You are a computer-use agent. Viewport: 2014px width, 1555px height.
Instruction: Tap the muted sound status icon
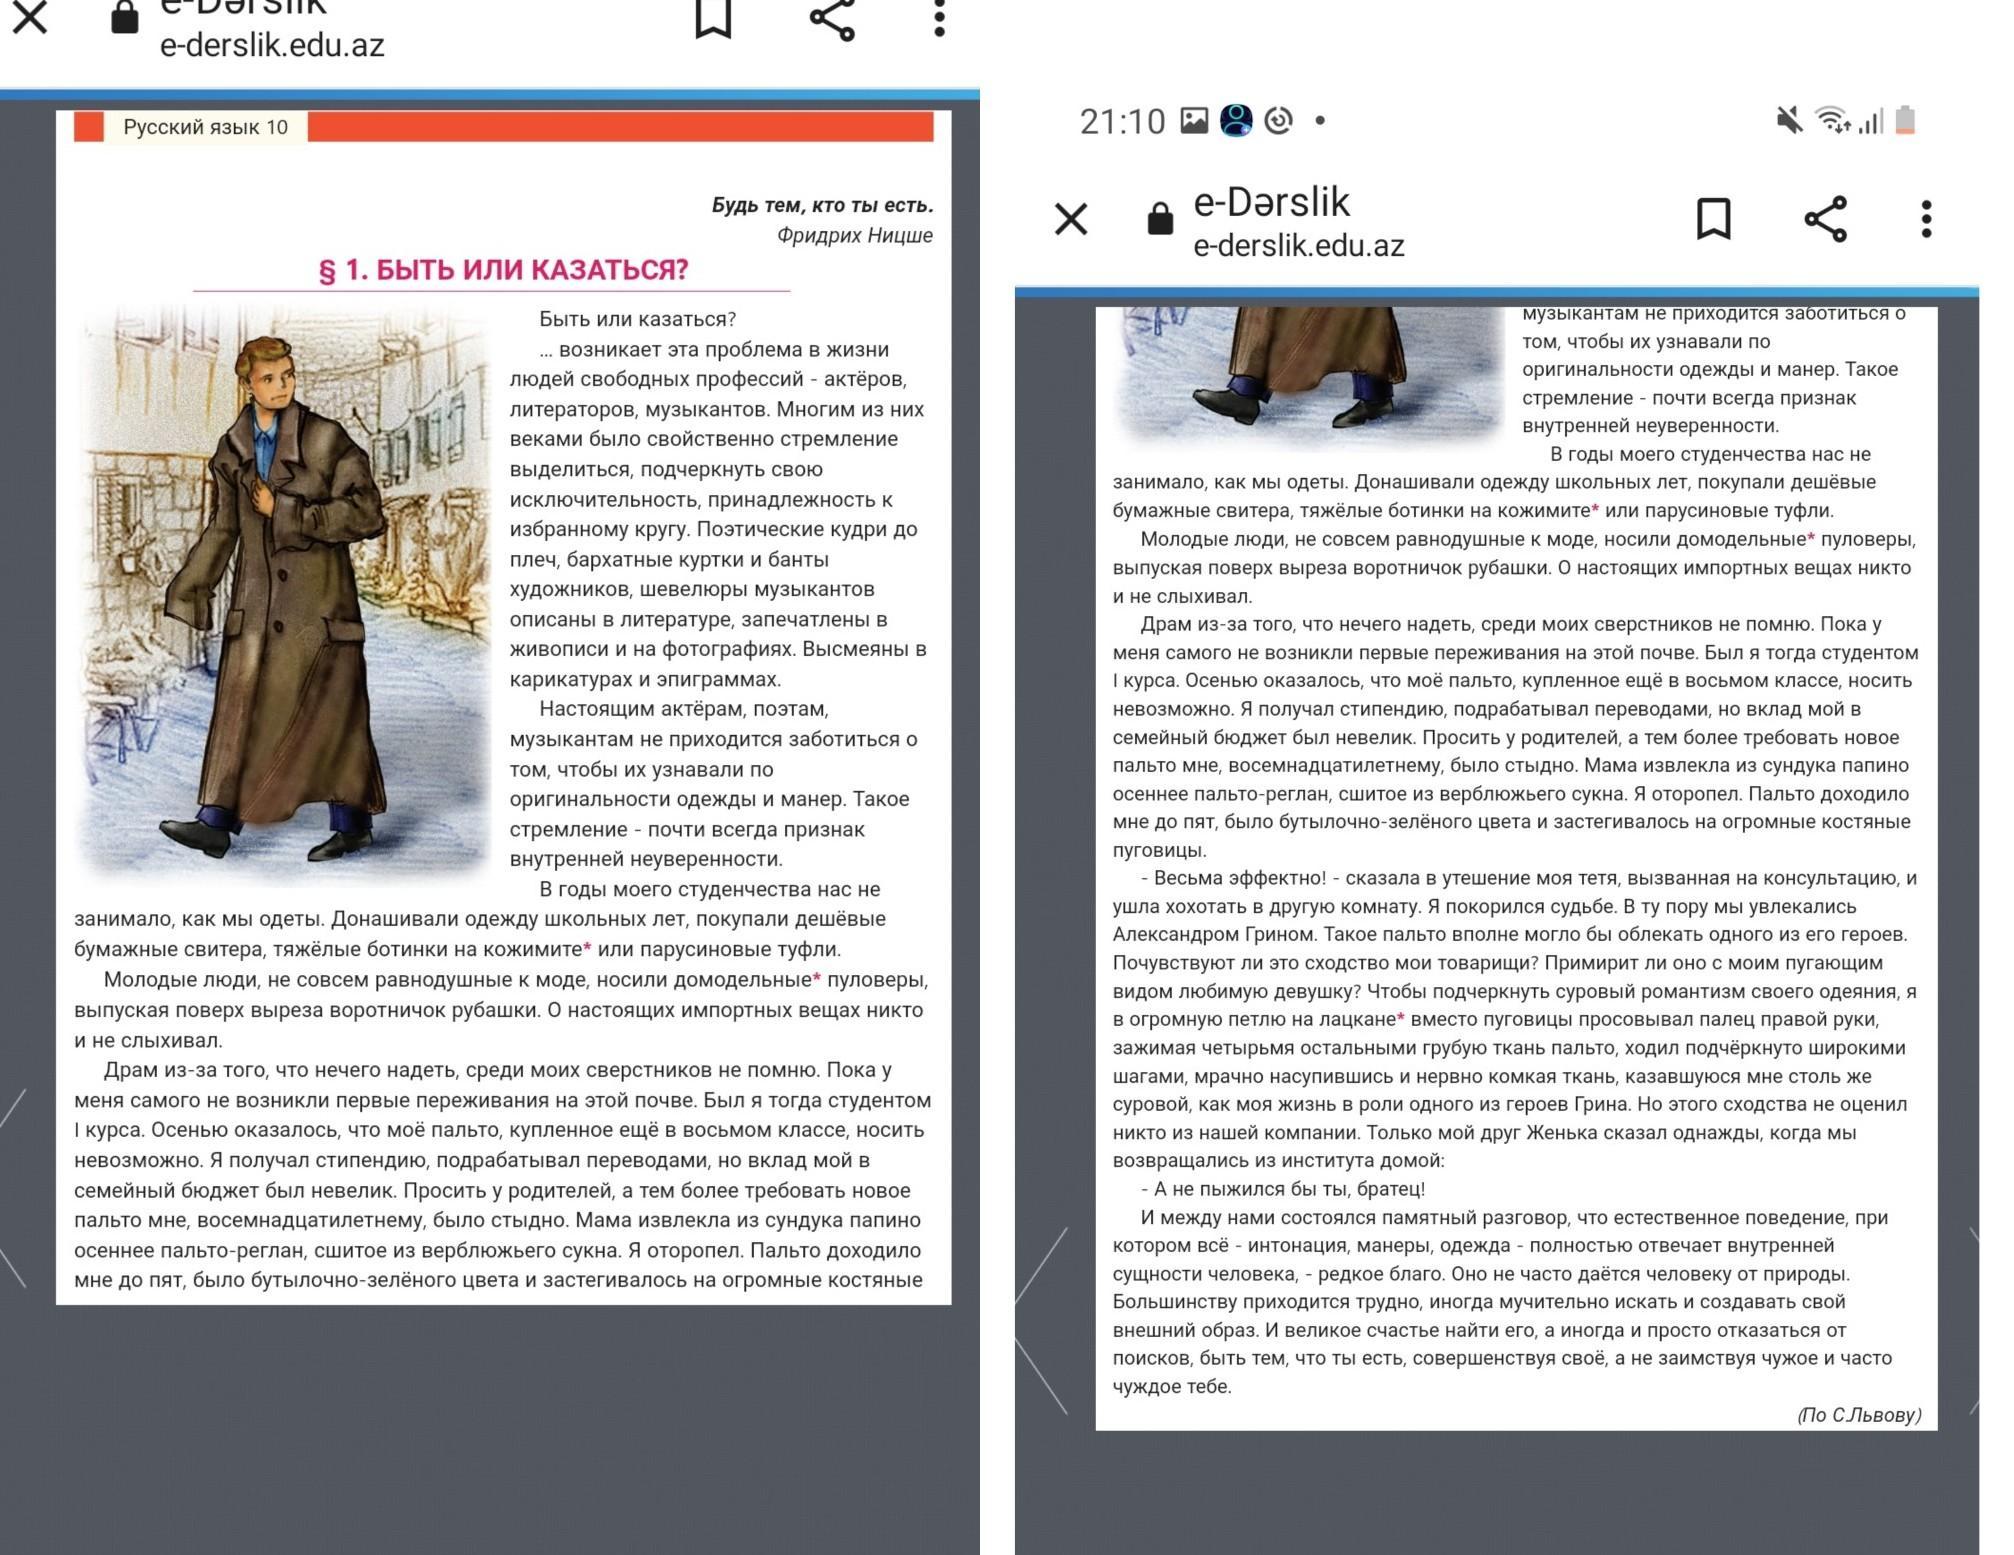click(1789, 121)
